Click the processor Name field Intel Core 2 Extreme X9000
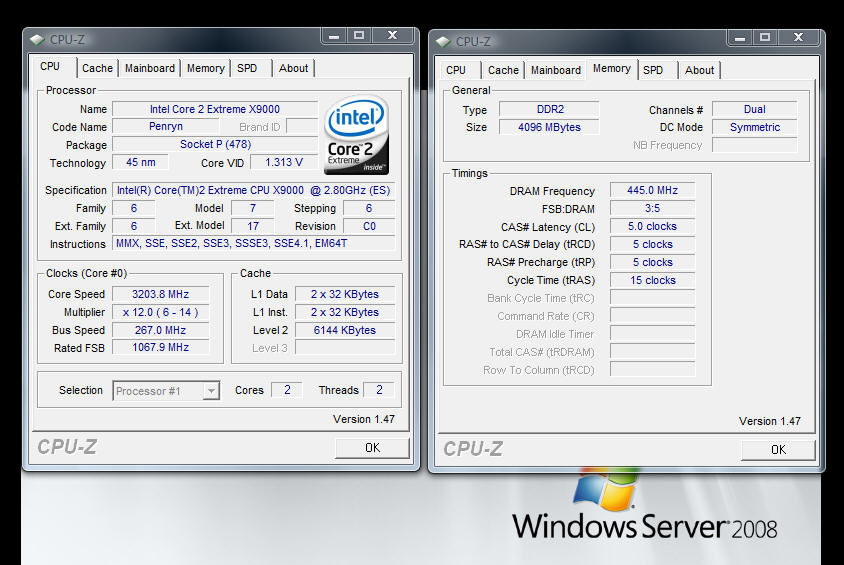This screenshot has height=565, width=844. tap(215, 109)
